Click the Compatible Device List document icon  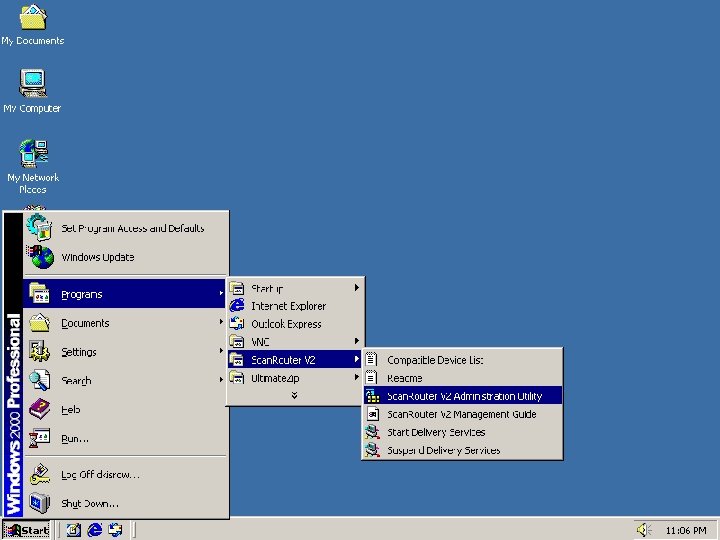click(x=371, y=360)
